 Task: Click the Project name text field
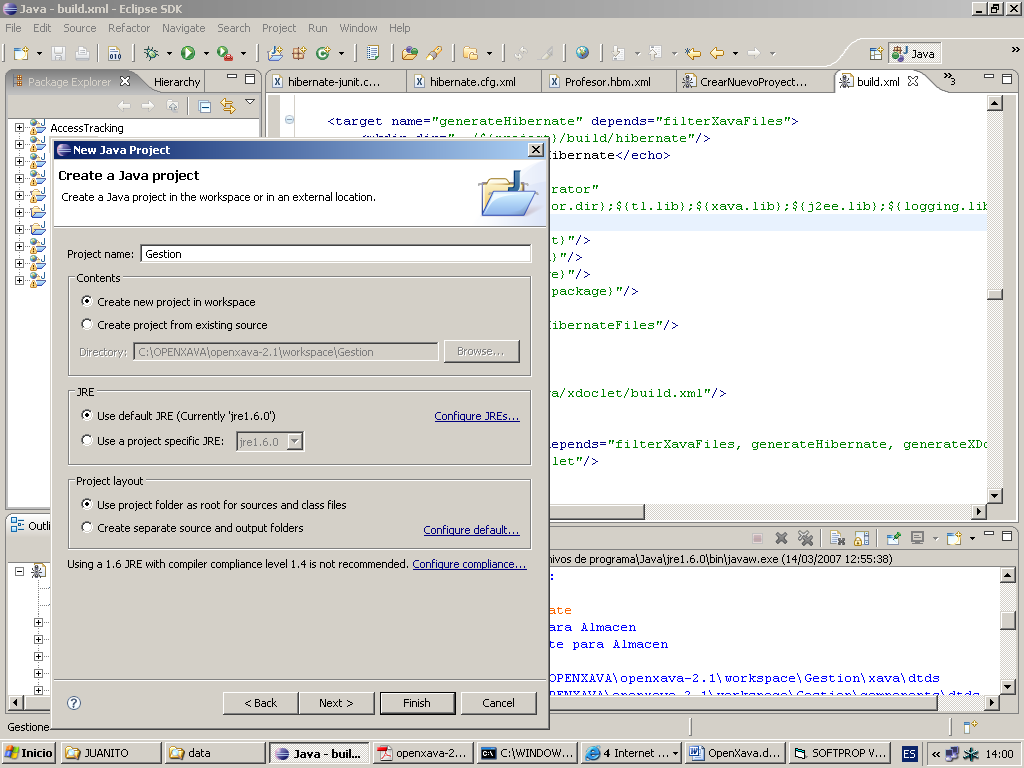click(x=335, y=254)
